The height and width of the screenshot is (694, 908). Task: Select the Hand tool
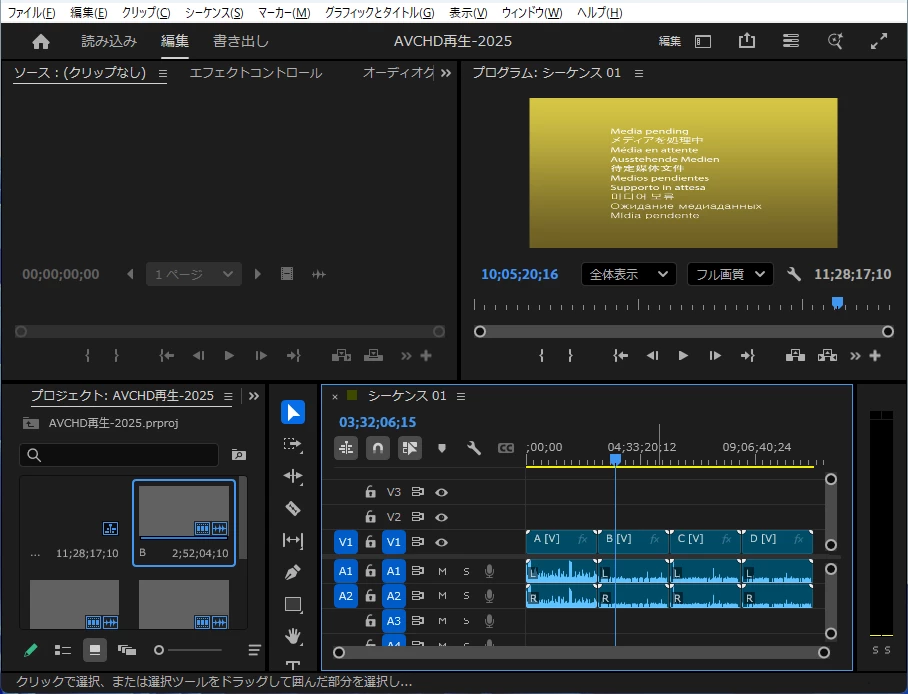[x=293, y=637]
